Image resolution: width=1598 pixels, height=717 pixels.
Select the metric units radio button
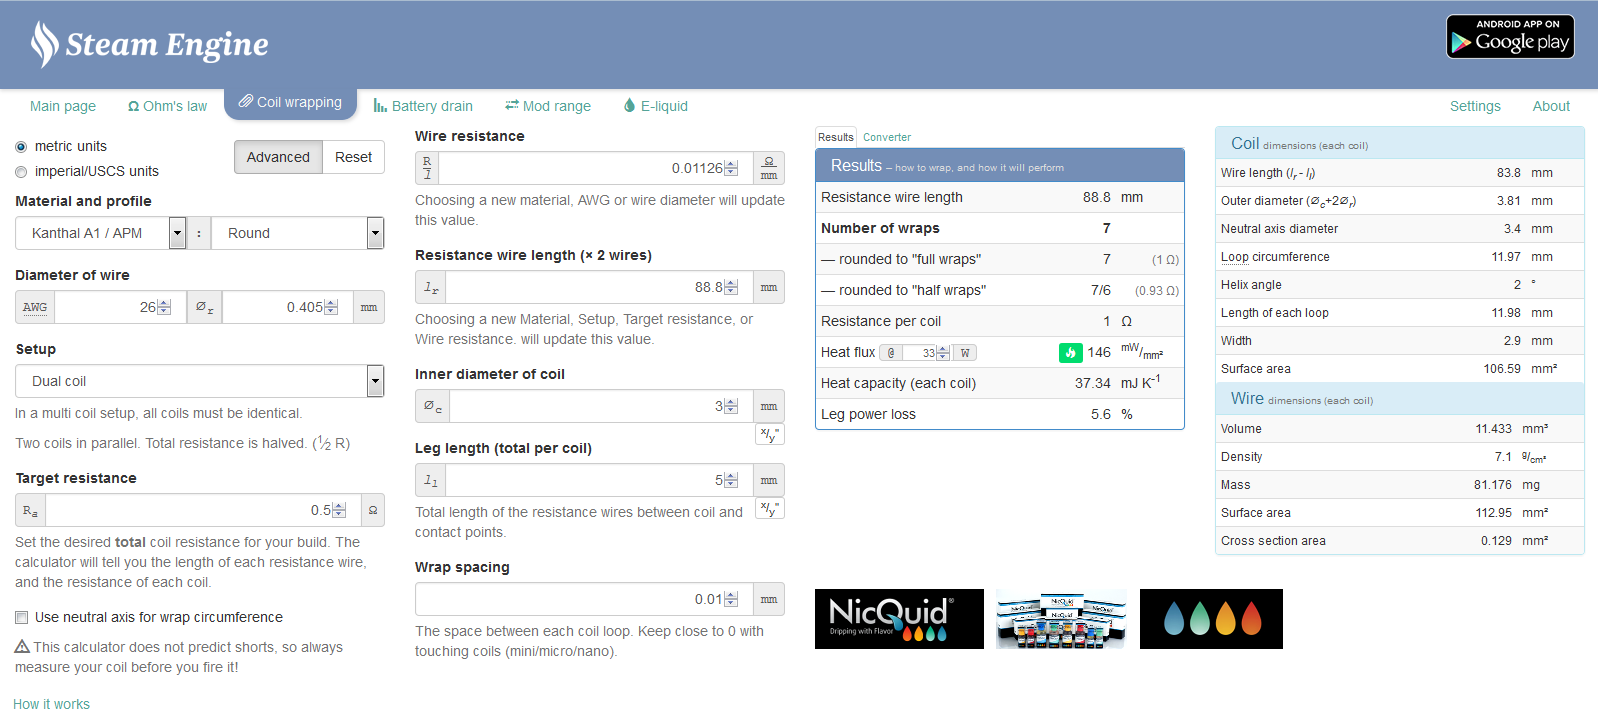(21, 147)
